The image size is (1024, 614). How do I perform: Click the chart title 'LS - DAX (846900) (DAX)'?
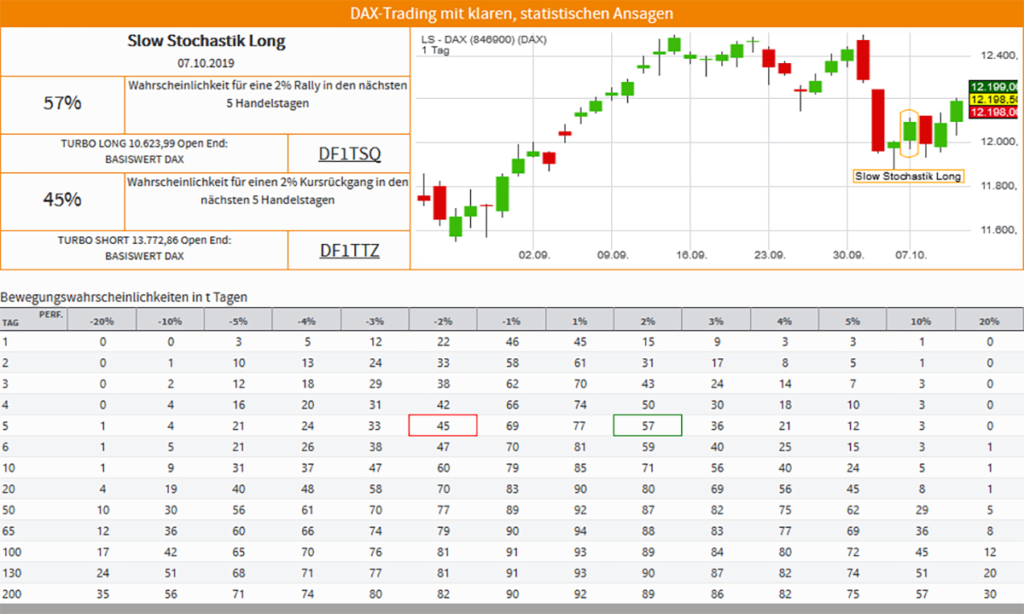[484, 39]
